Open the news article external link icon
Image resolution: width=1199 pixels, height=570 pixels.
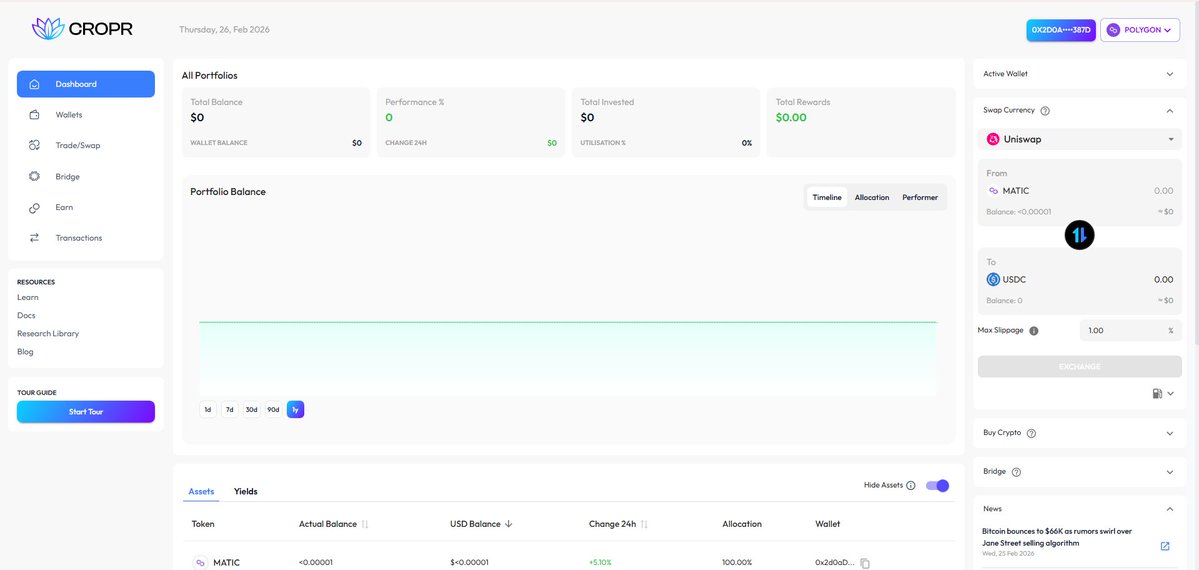[1165, 546]
